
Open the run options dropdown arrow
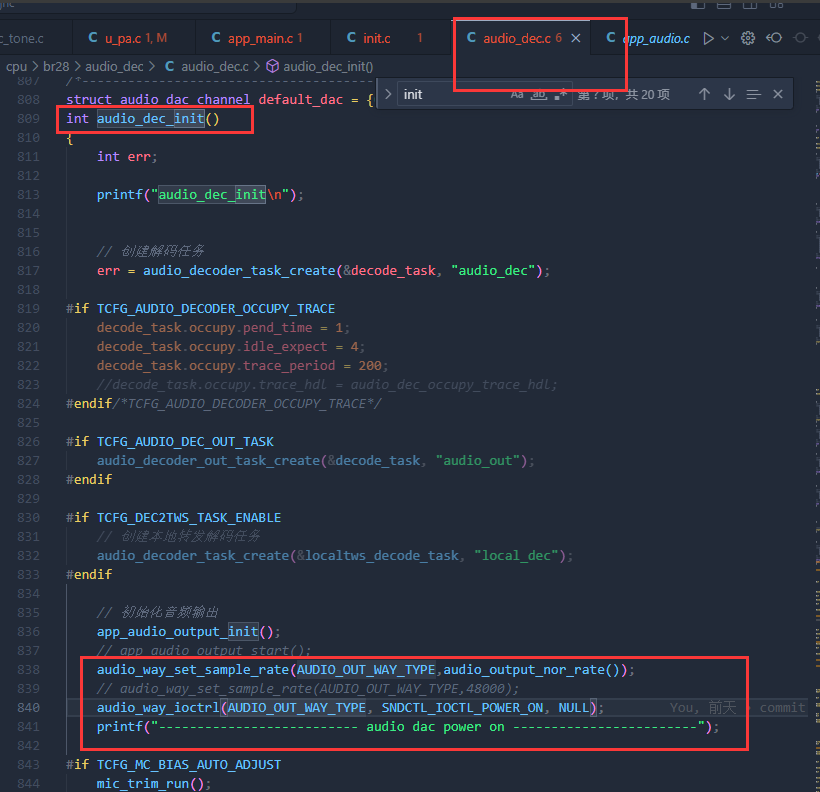click(725, 38)
